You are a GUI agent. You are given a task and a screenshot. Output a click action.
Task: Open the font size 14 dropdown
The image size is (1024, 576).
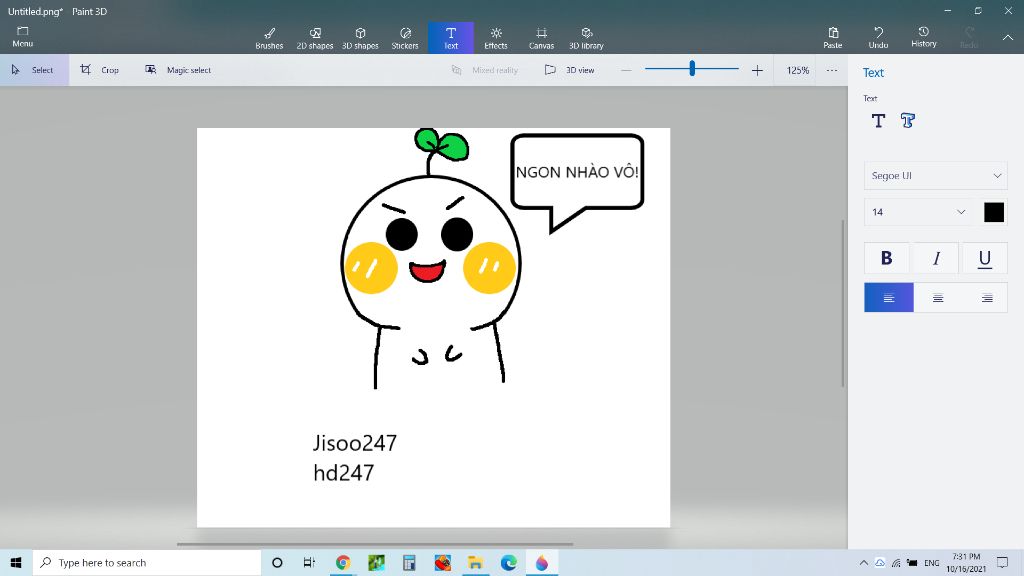pos(919,212)
